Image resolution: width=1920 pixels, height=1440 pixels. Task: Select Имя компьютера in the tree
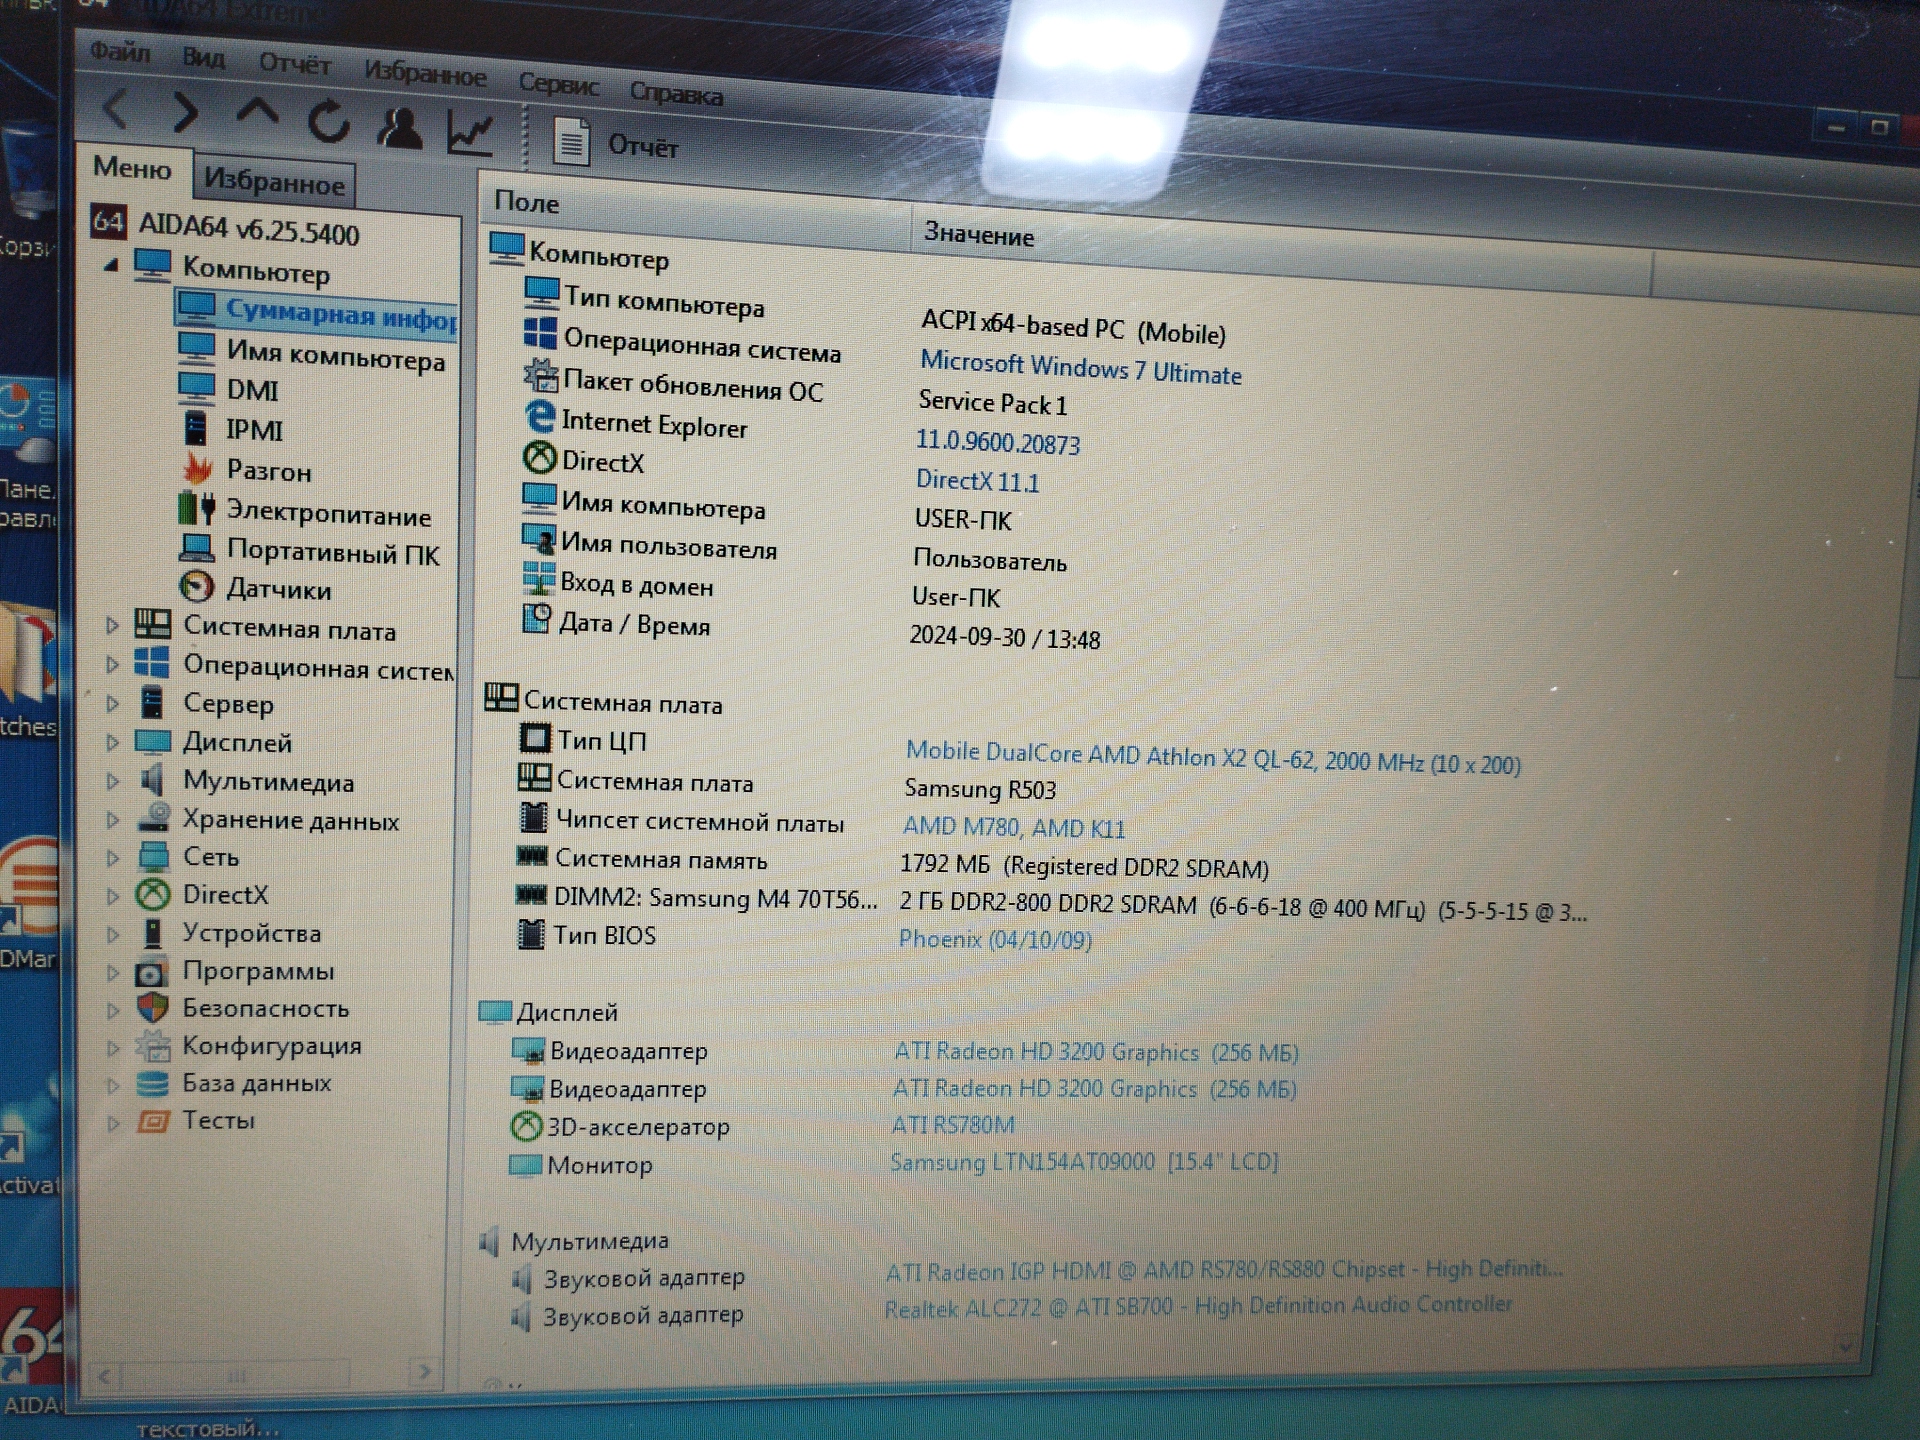pos(335,354)
